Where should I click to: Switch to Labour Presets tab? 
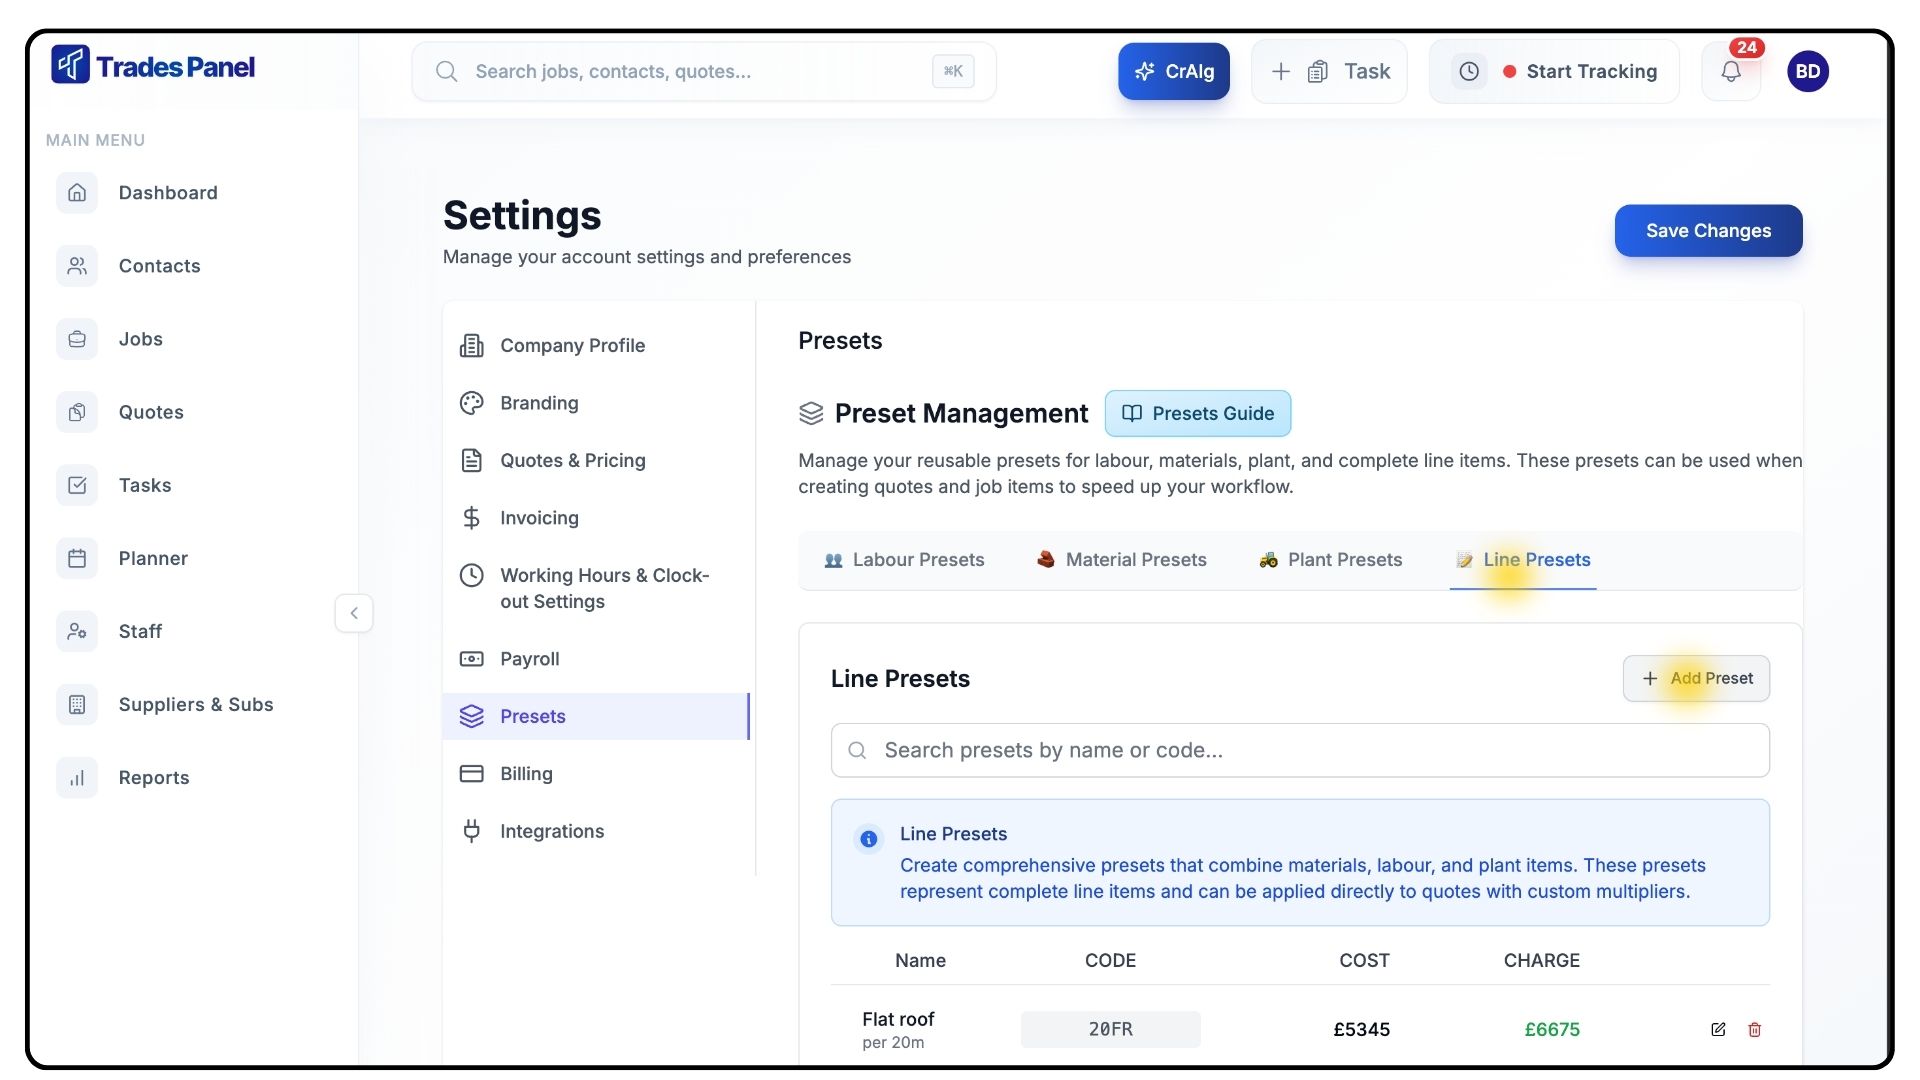(904, 560)
